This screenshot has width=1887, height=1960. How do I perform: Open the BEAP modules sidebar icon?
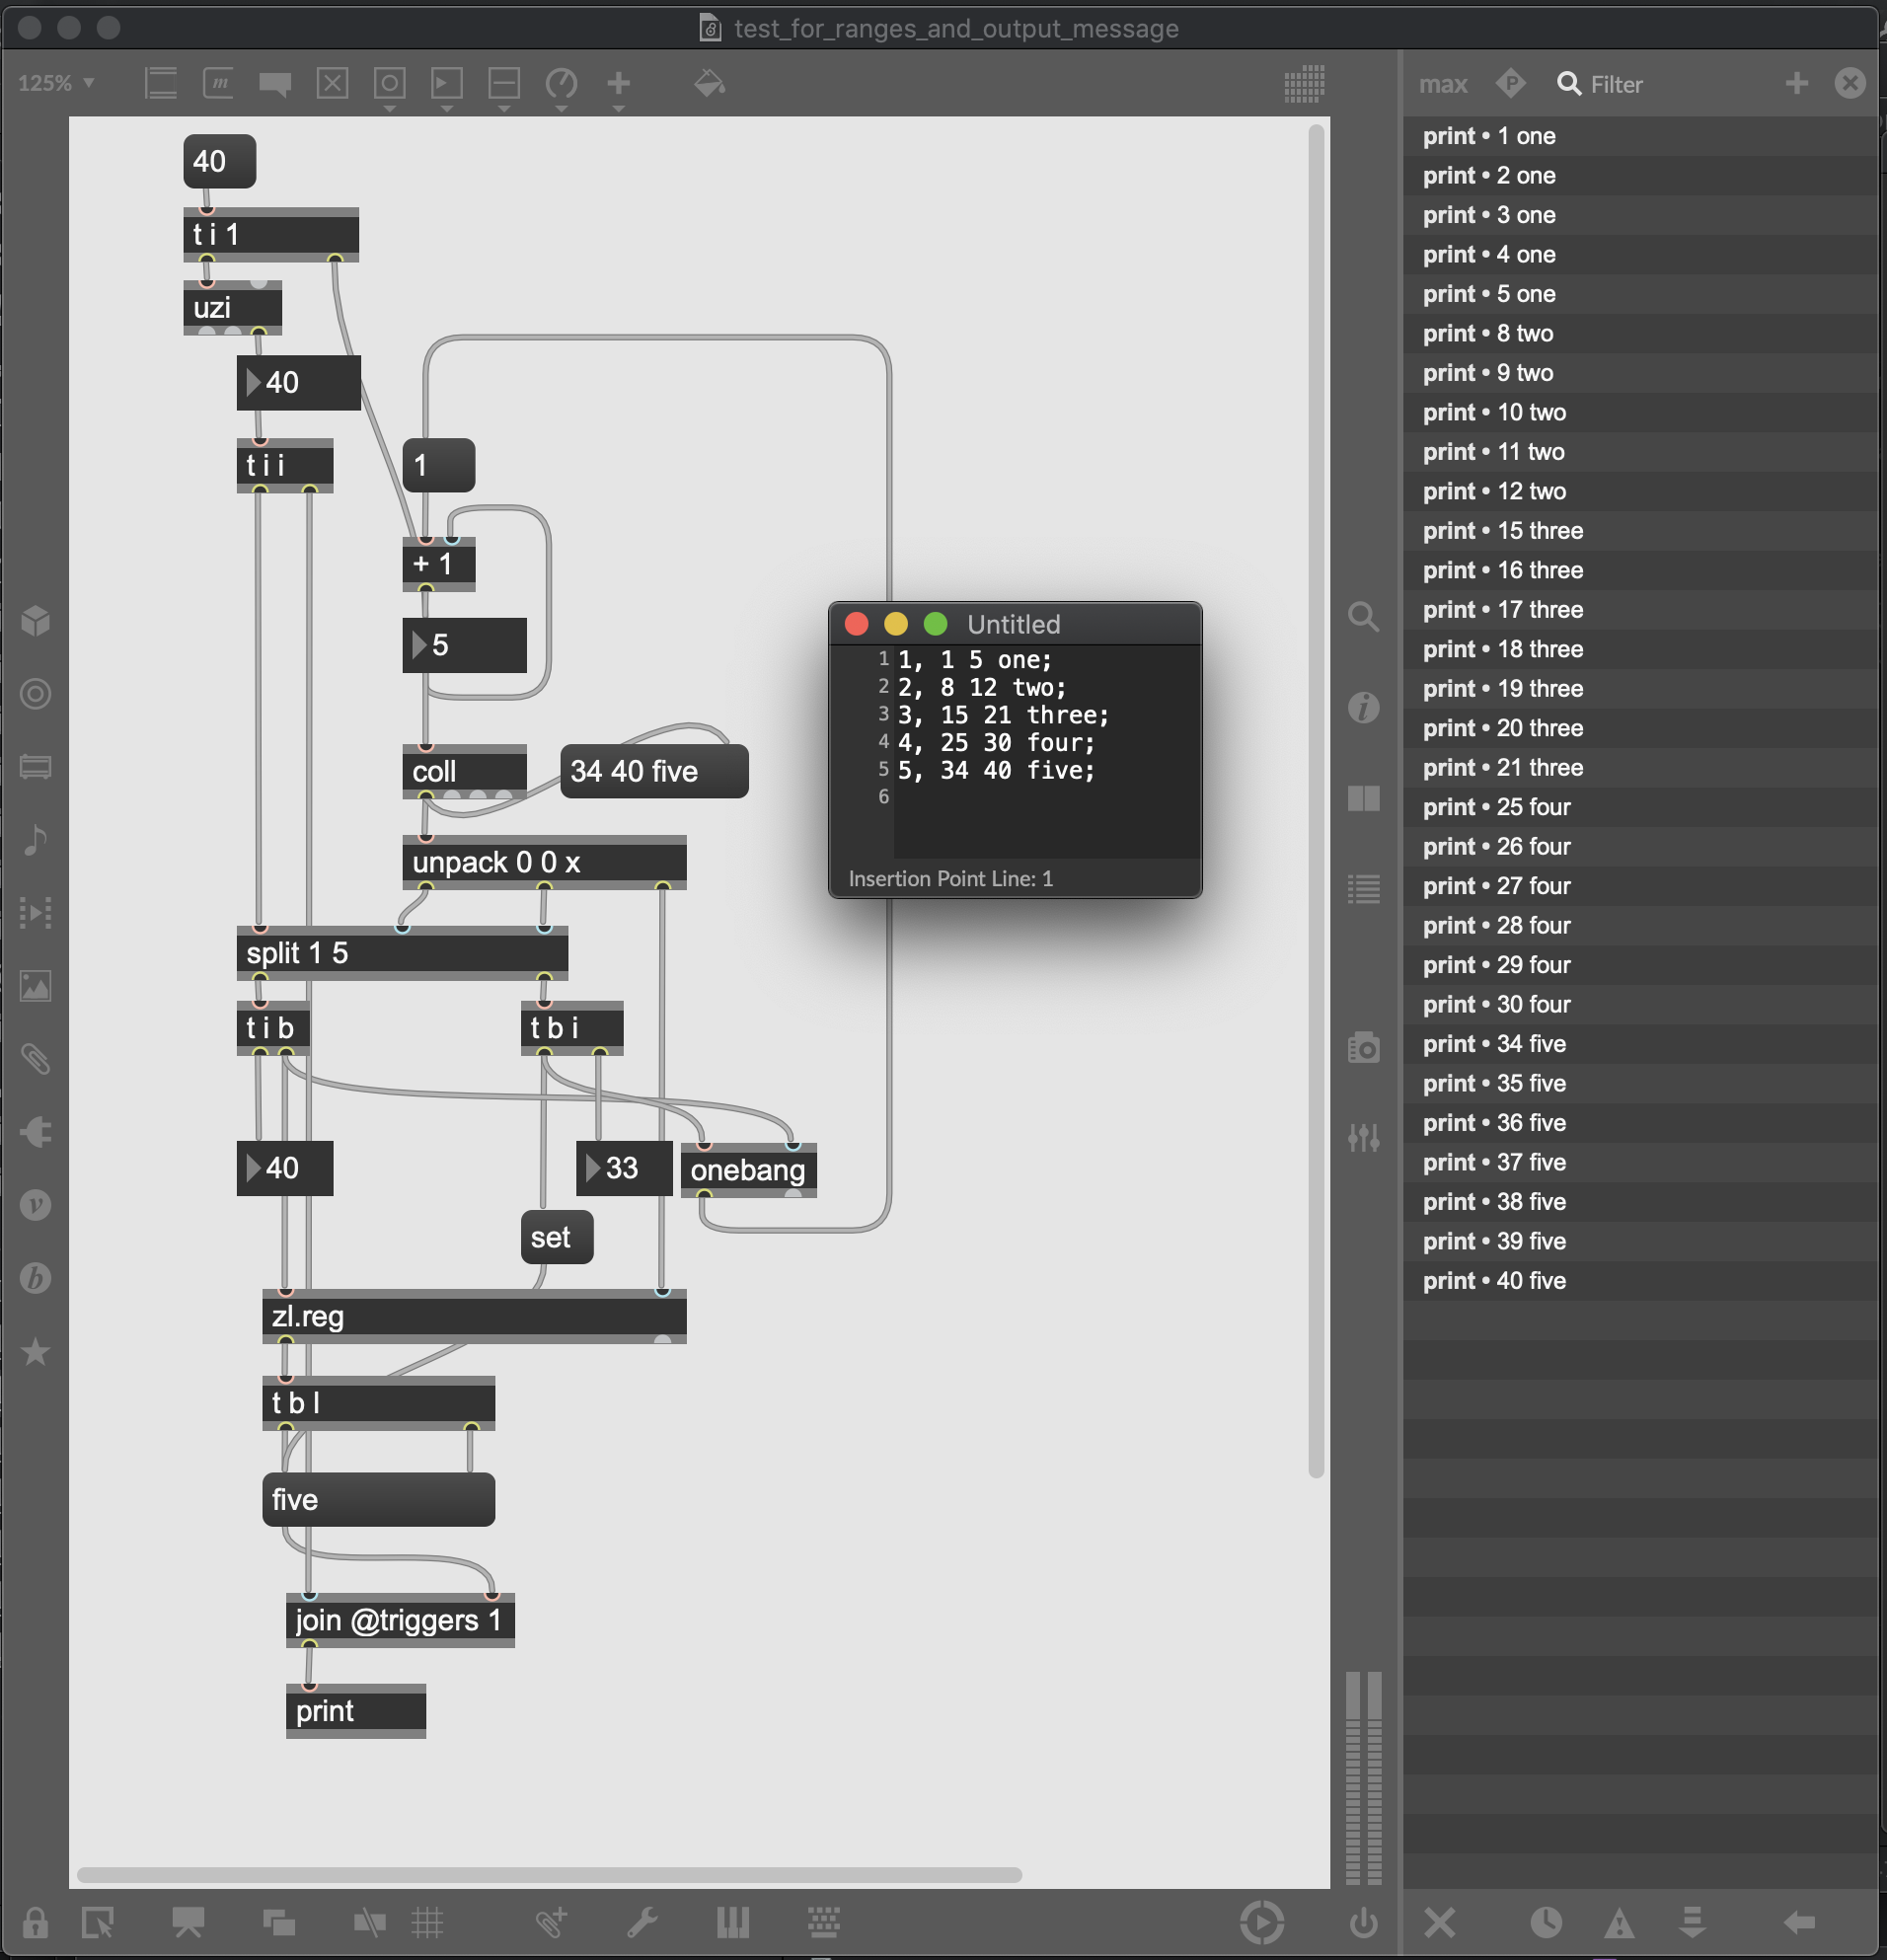click(x=36, y=1278)
